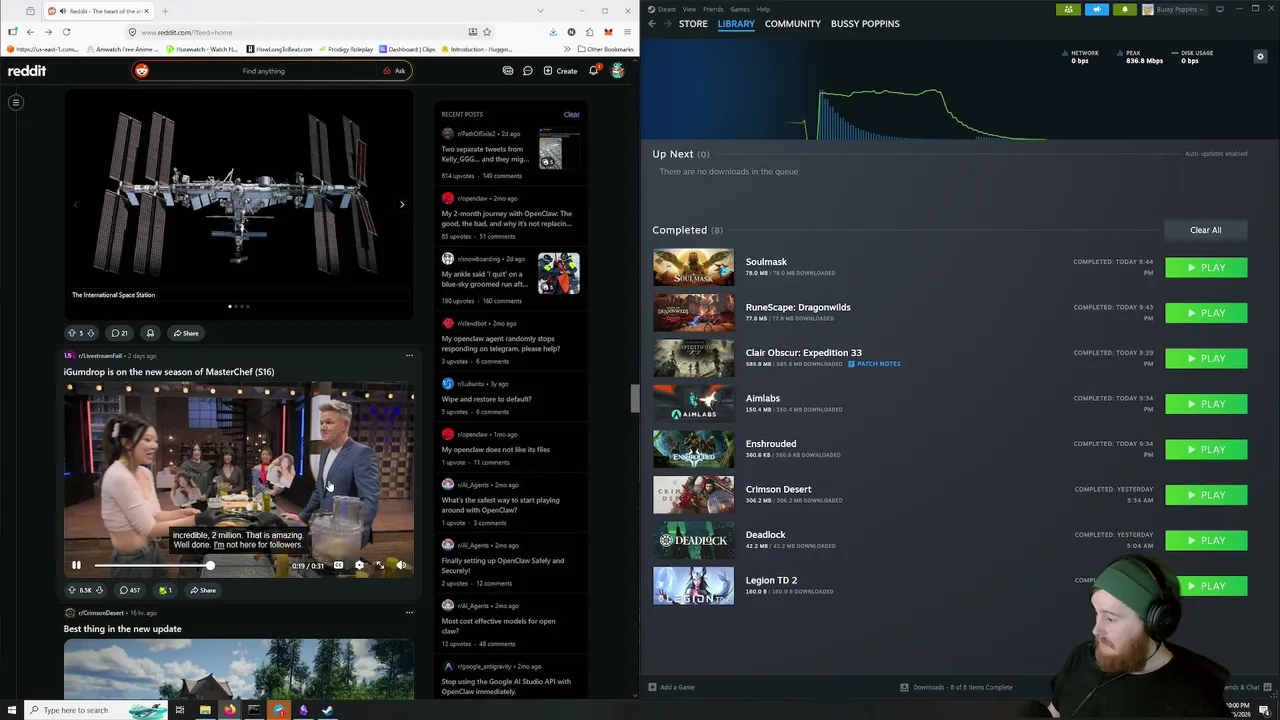
Task: Open the 'Best thing in the new update' post
Action: pyautogui.click(x=122, y=629)
